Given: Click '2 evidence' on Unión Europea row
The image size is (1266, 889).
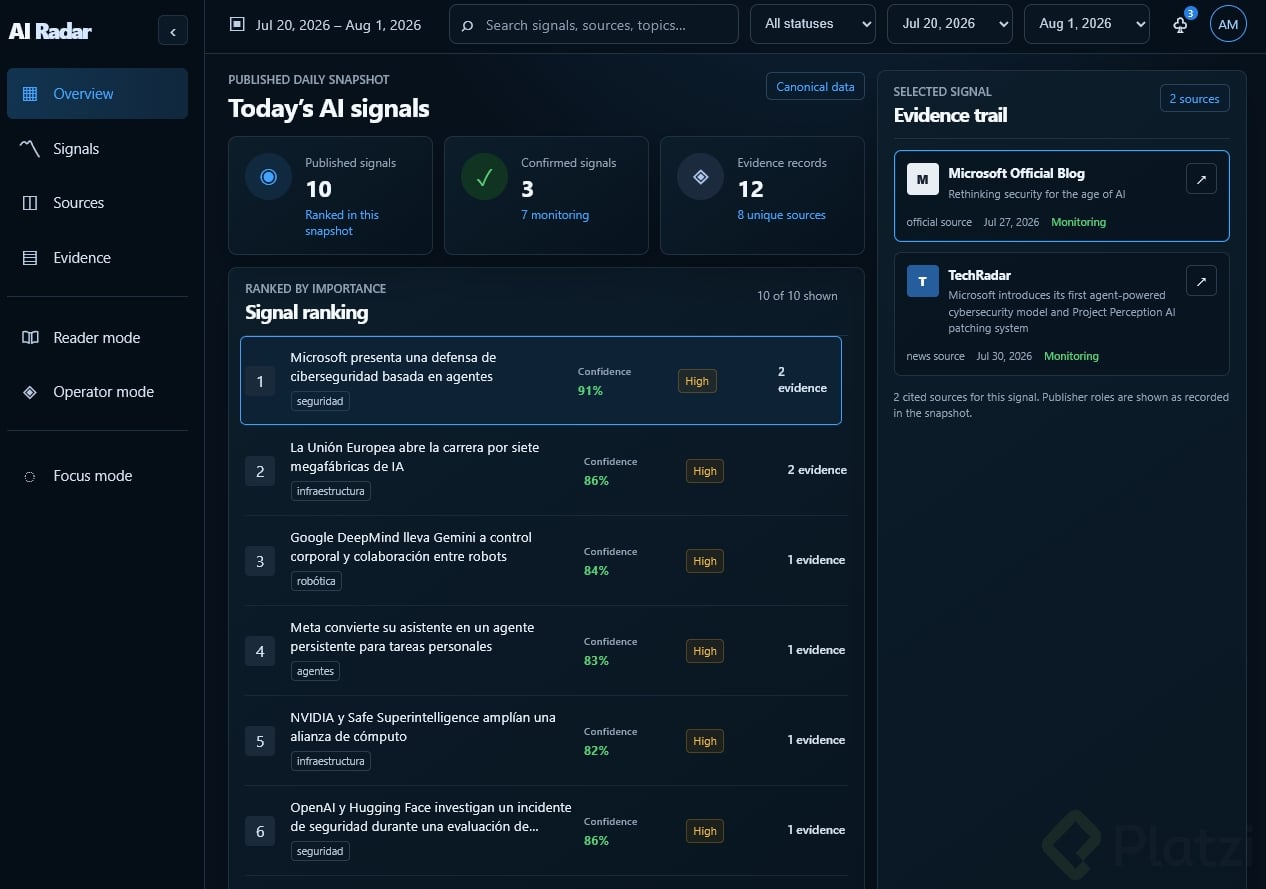Looking at the screenshot, I should pyautogui.click(x=817, y=470).
